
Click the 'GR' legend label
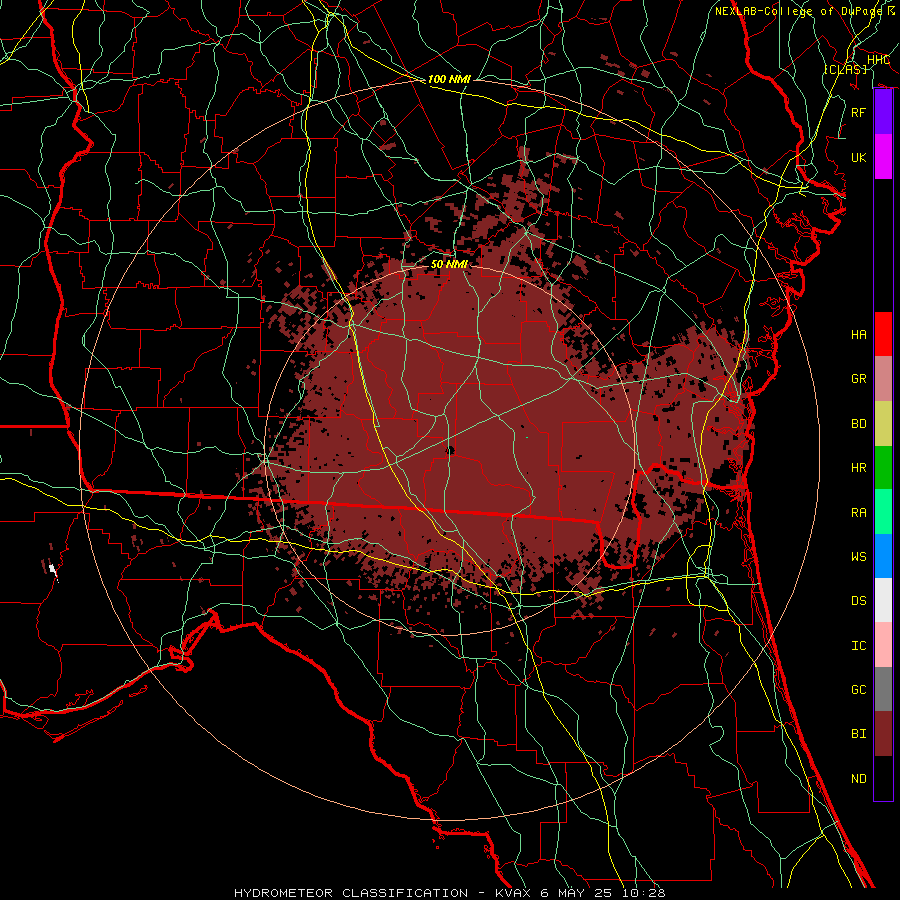(x=858, y=379)
